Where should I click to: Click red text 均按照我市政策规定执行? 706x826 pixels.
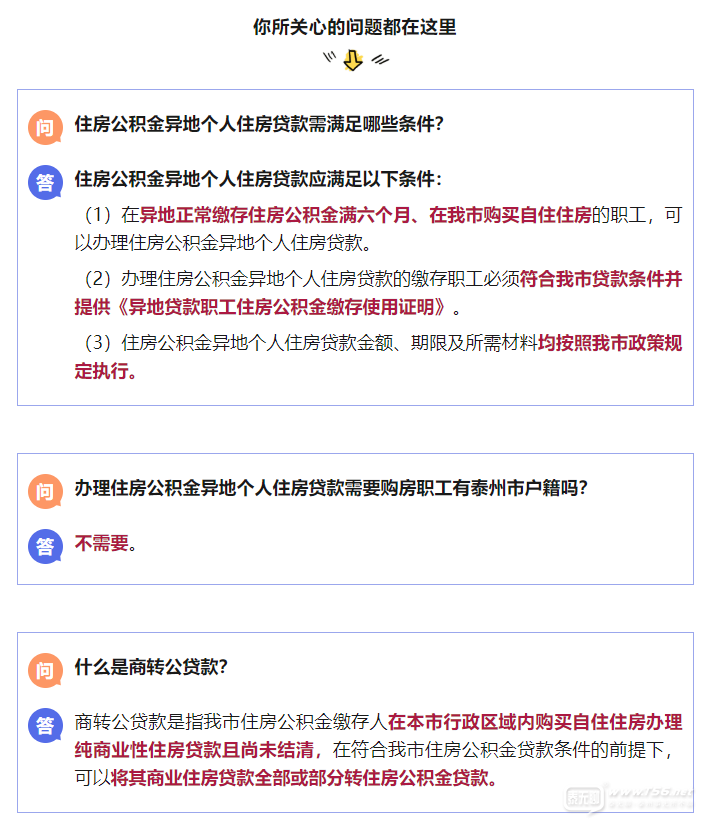tap(610, 344)
